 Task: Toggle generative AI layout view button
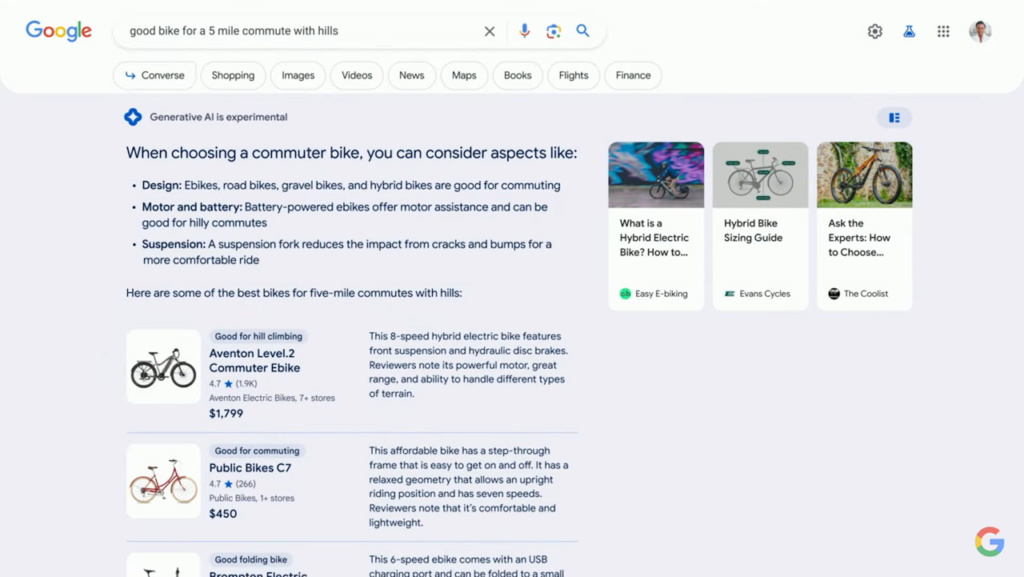click(894, 117)
